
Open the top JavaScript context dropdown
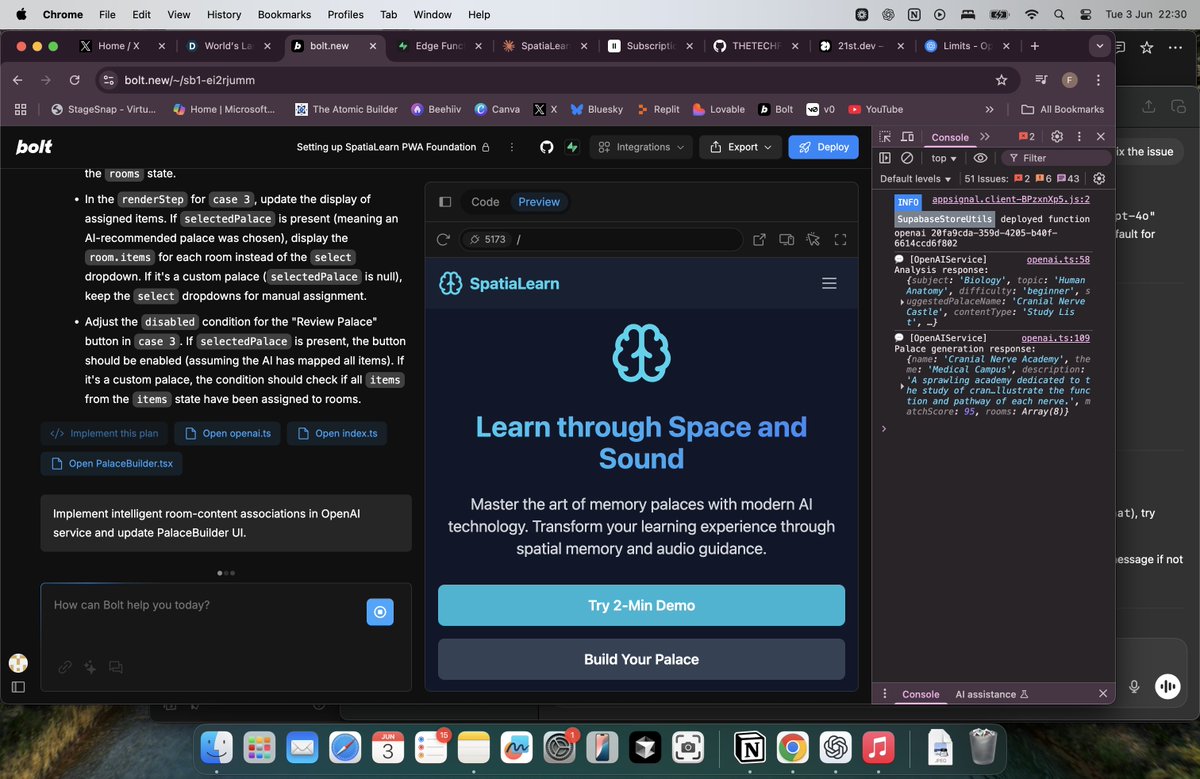(944, 158)
